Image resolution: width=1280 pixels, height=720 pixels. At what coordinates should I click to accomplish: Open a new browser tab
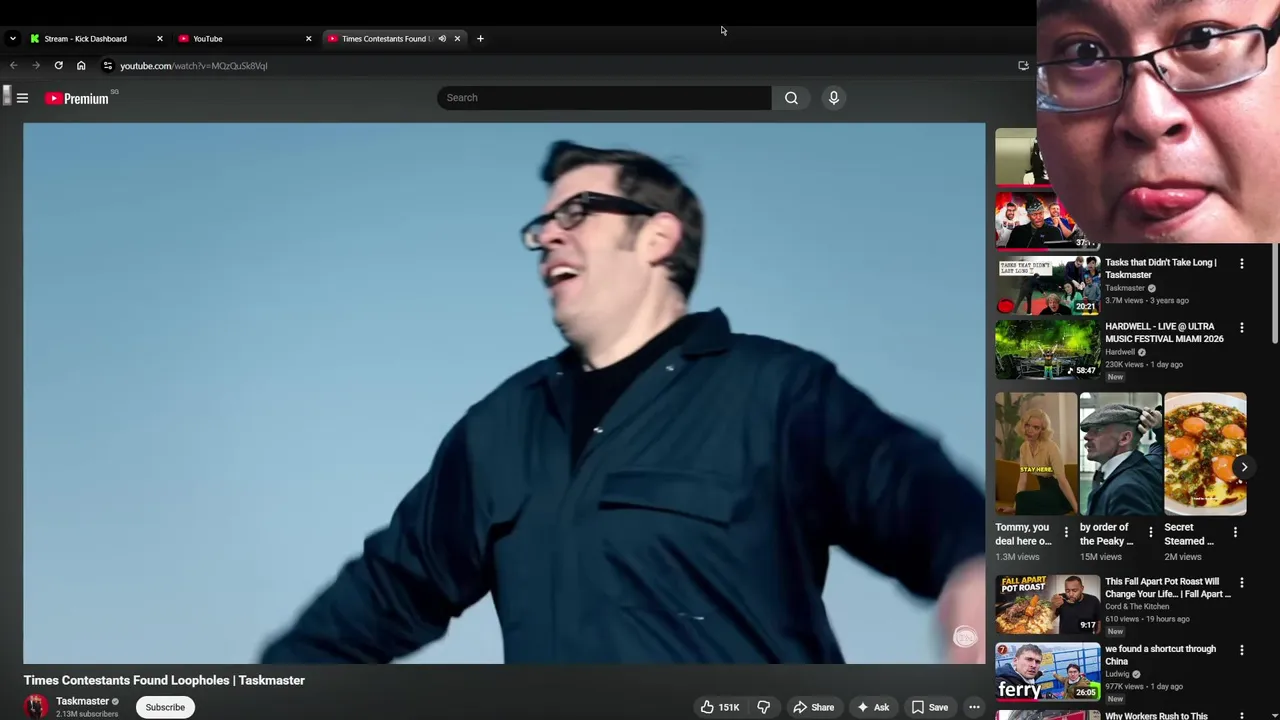pos(480,39)
